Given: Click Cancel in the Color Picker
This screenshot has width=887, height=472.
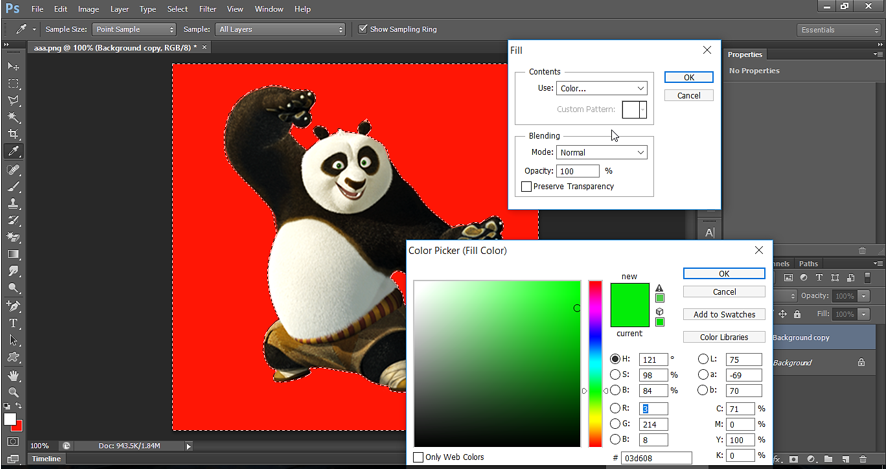Looking at the screenshot, I should point(724,292).
